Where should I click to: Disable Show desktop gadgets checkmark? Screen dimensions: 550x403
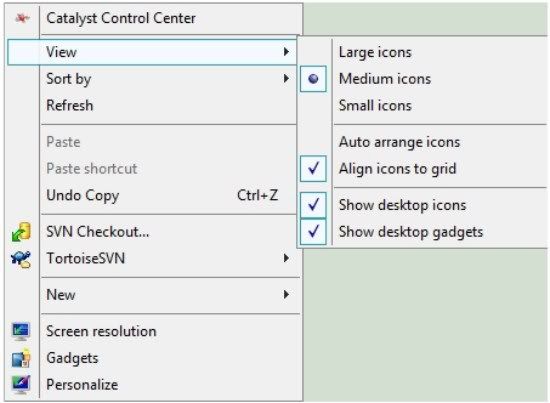coord(313,231)
